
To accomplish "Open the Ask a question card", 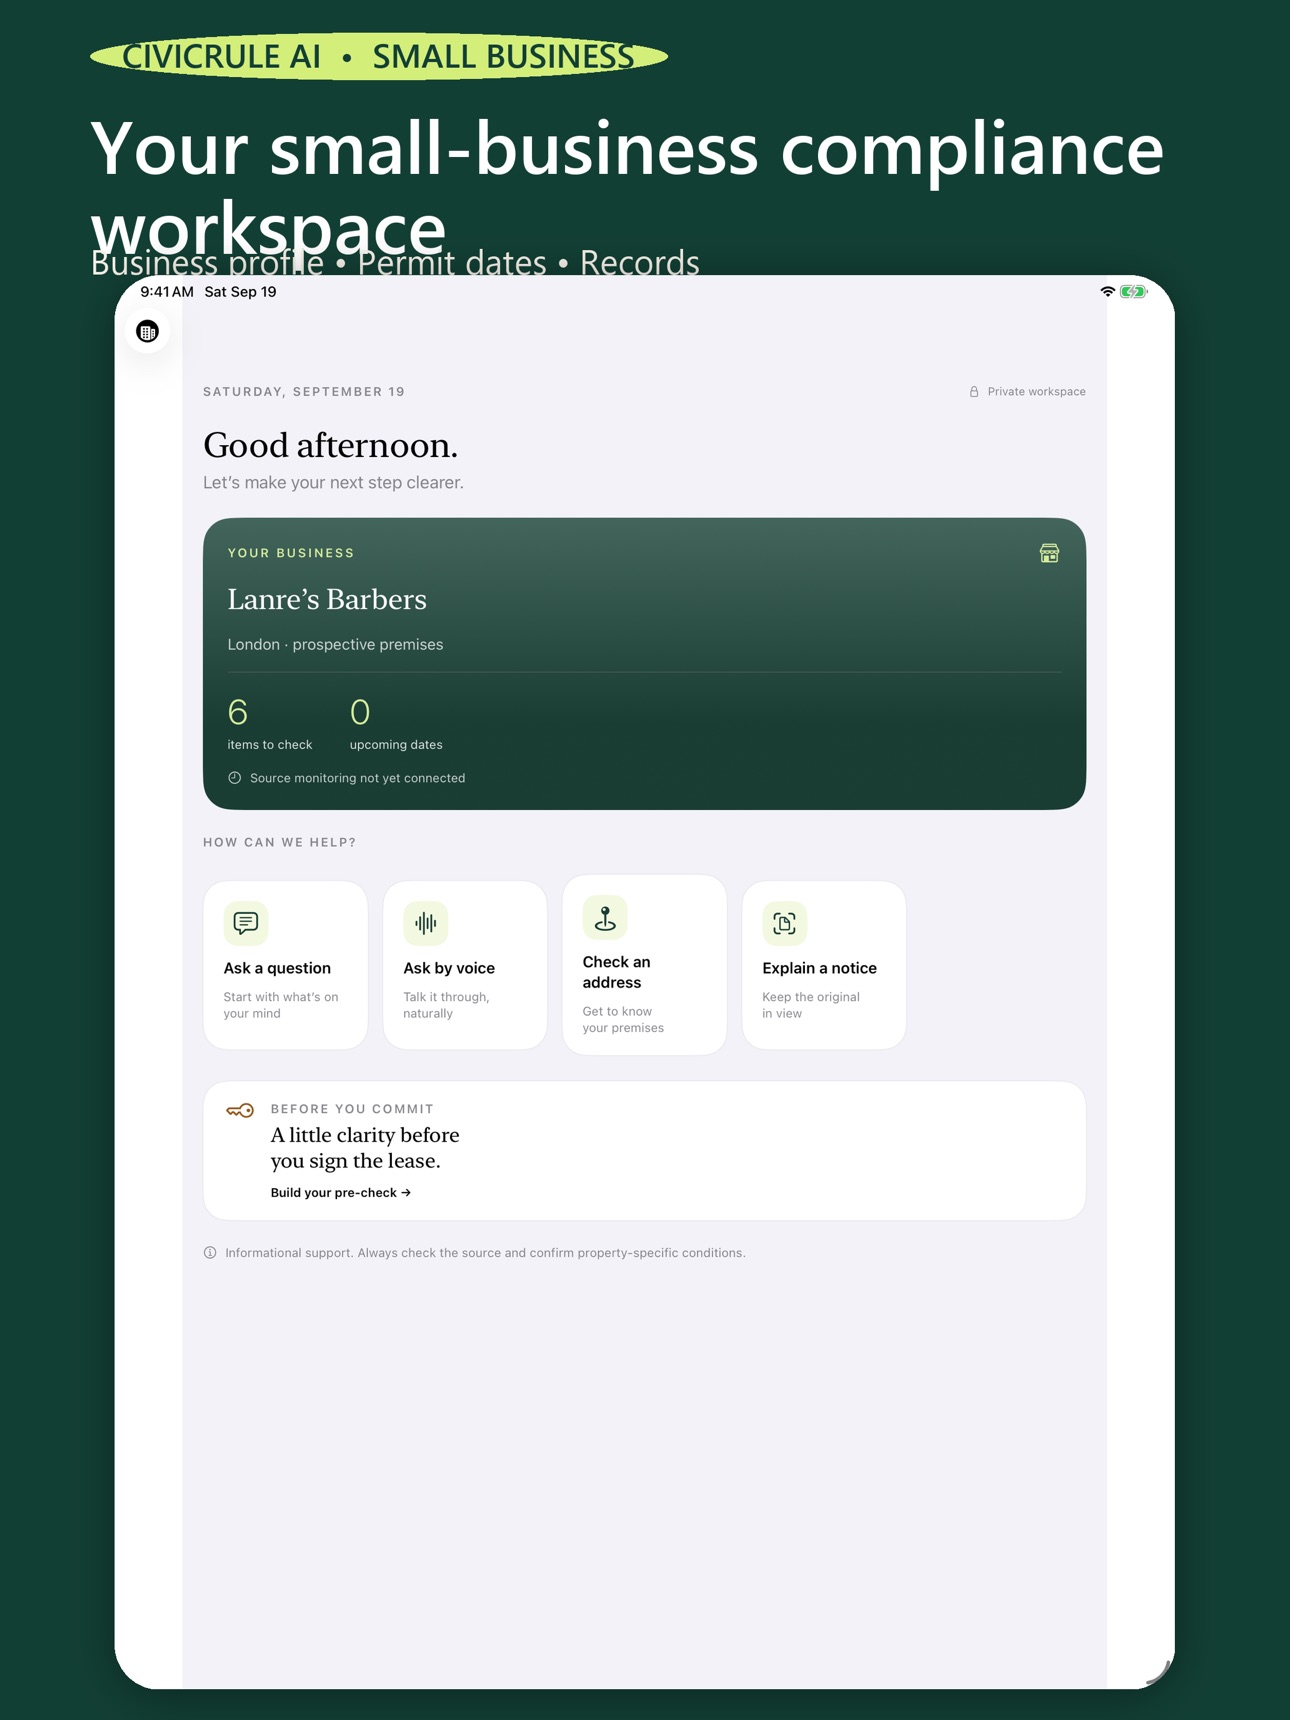I will click(286, 965).
